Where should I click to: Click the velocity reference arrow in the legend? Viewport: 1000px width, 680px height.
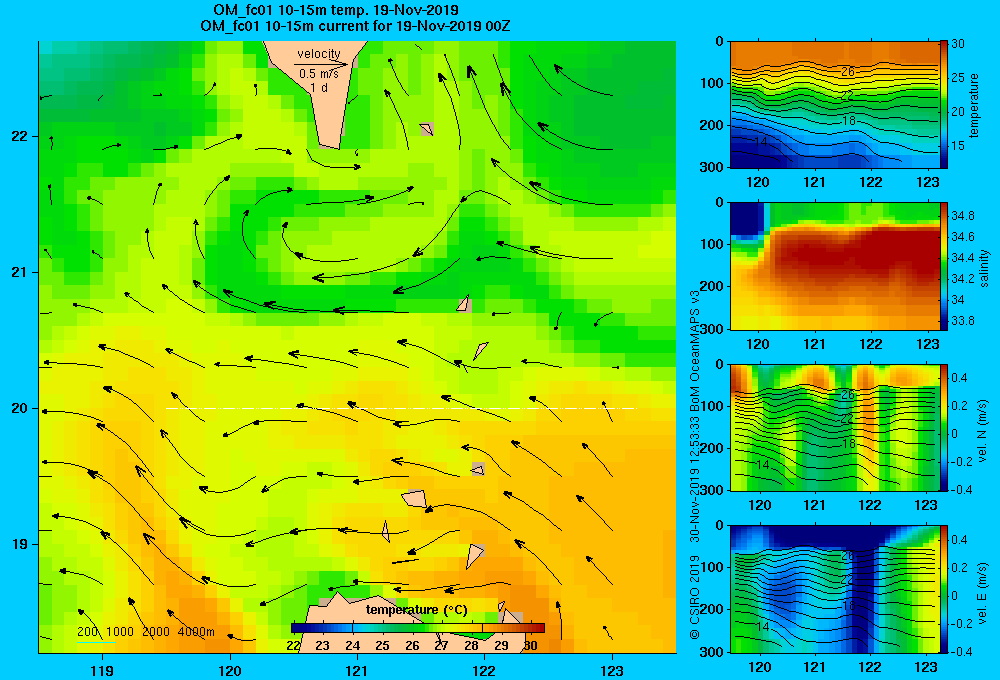pyautogui.click(x=321, y=64)
